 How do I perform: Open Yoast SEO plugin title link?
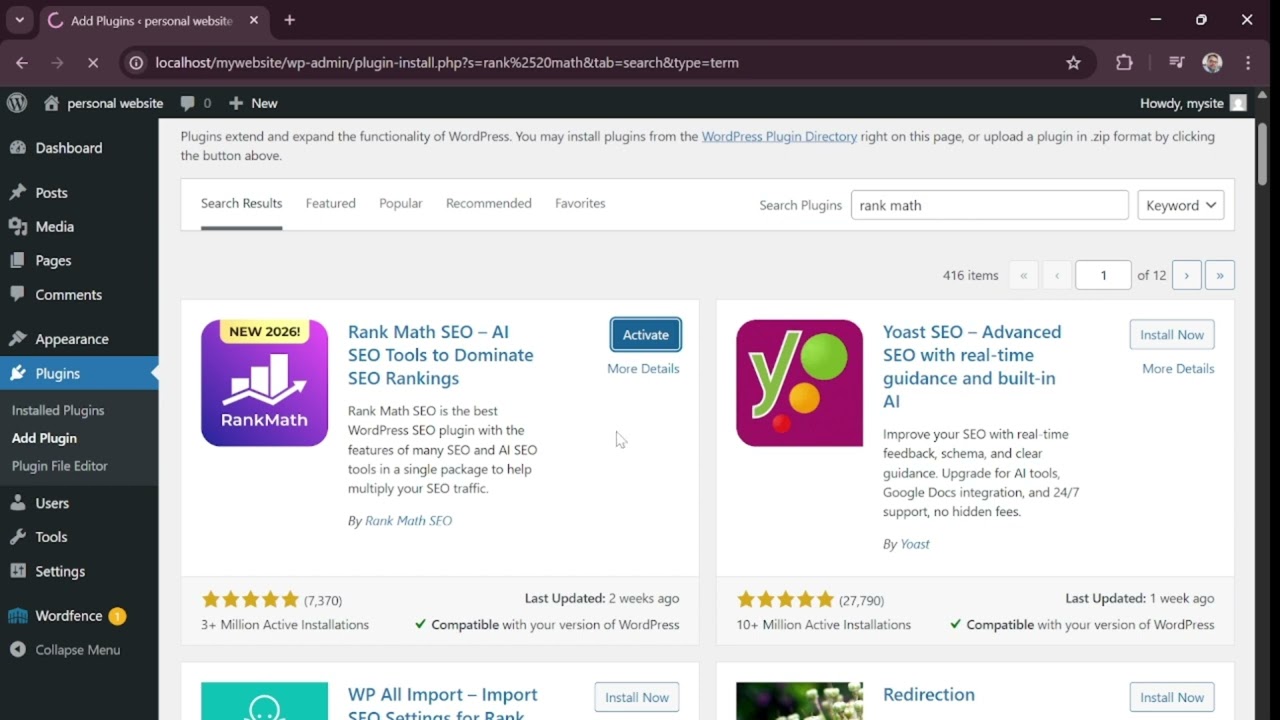972,366
